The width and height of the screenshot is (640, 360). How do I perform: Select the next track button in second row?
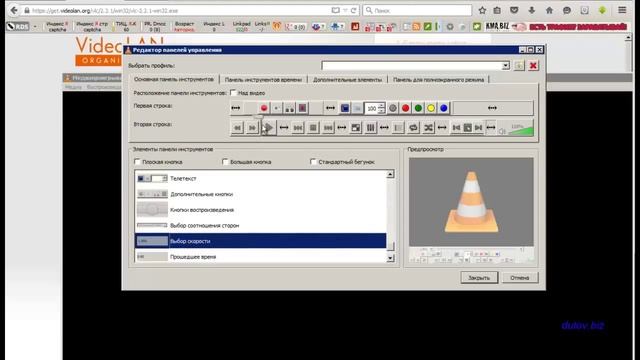(x=328, y=128)
